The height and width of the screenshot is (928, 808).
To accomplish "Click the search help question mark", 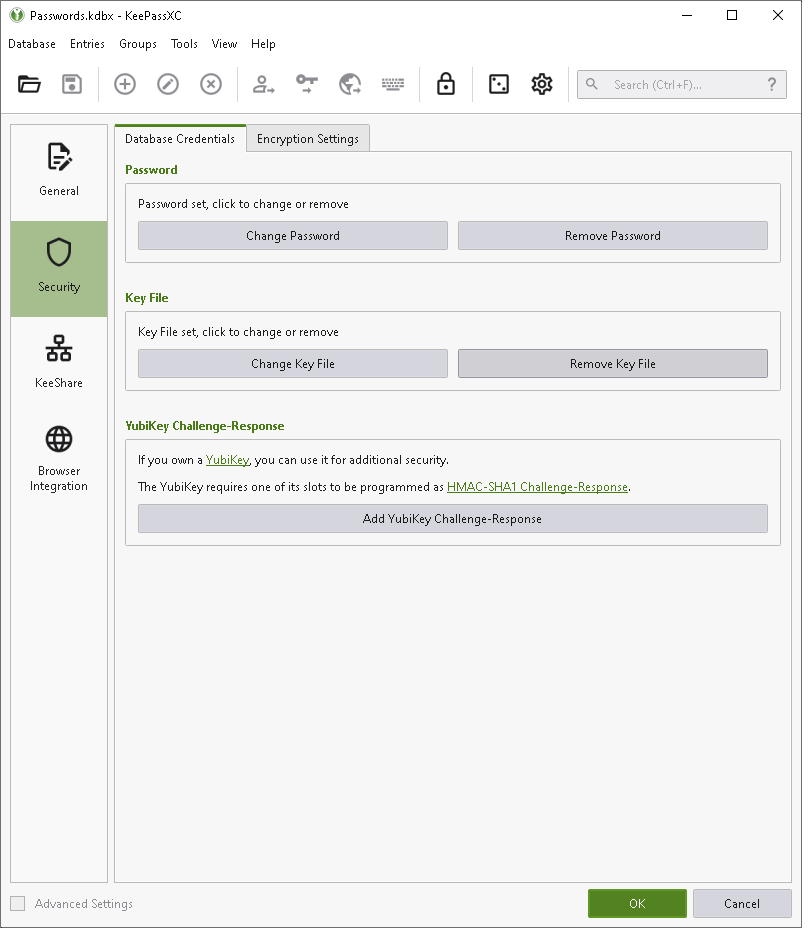I will pyautogui.click(x=772, y=84).
